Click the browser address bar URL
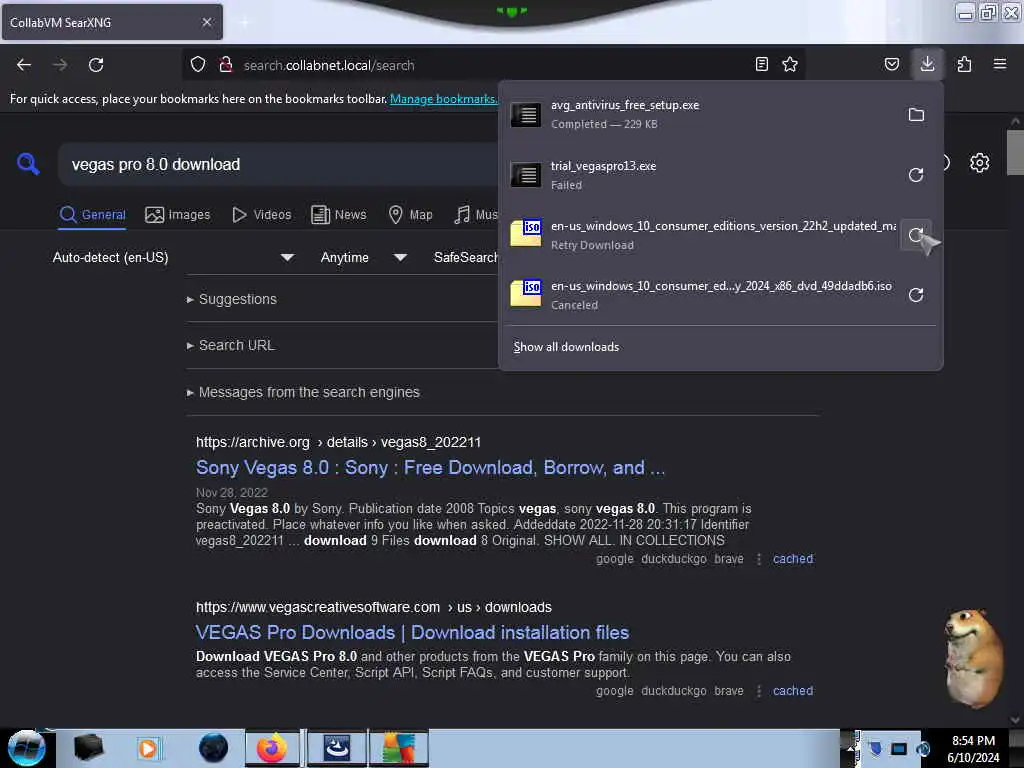The width and height of the screenshot is (1024, 768). coord(328,65)
